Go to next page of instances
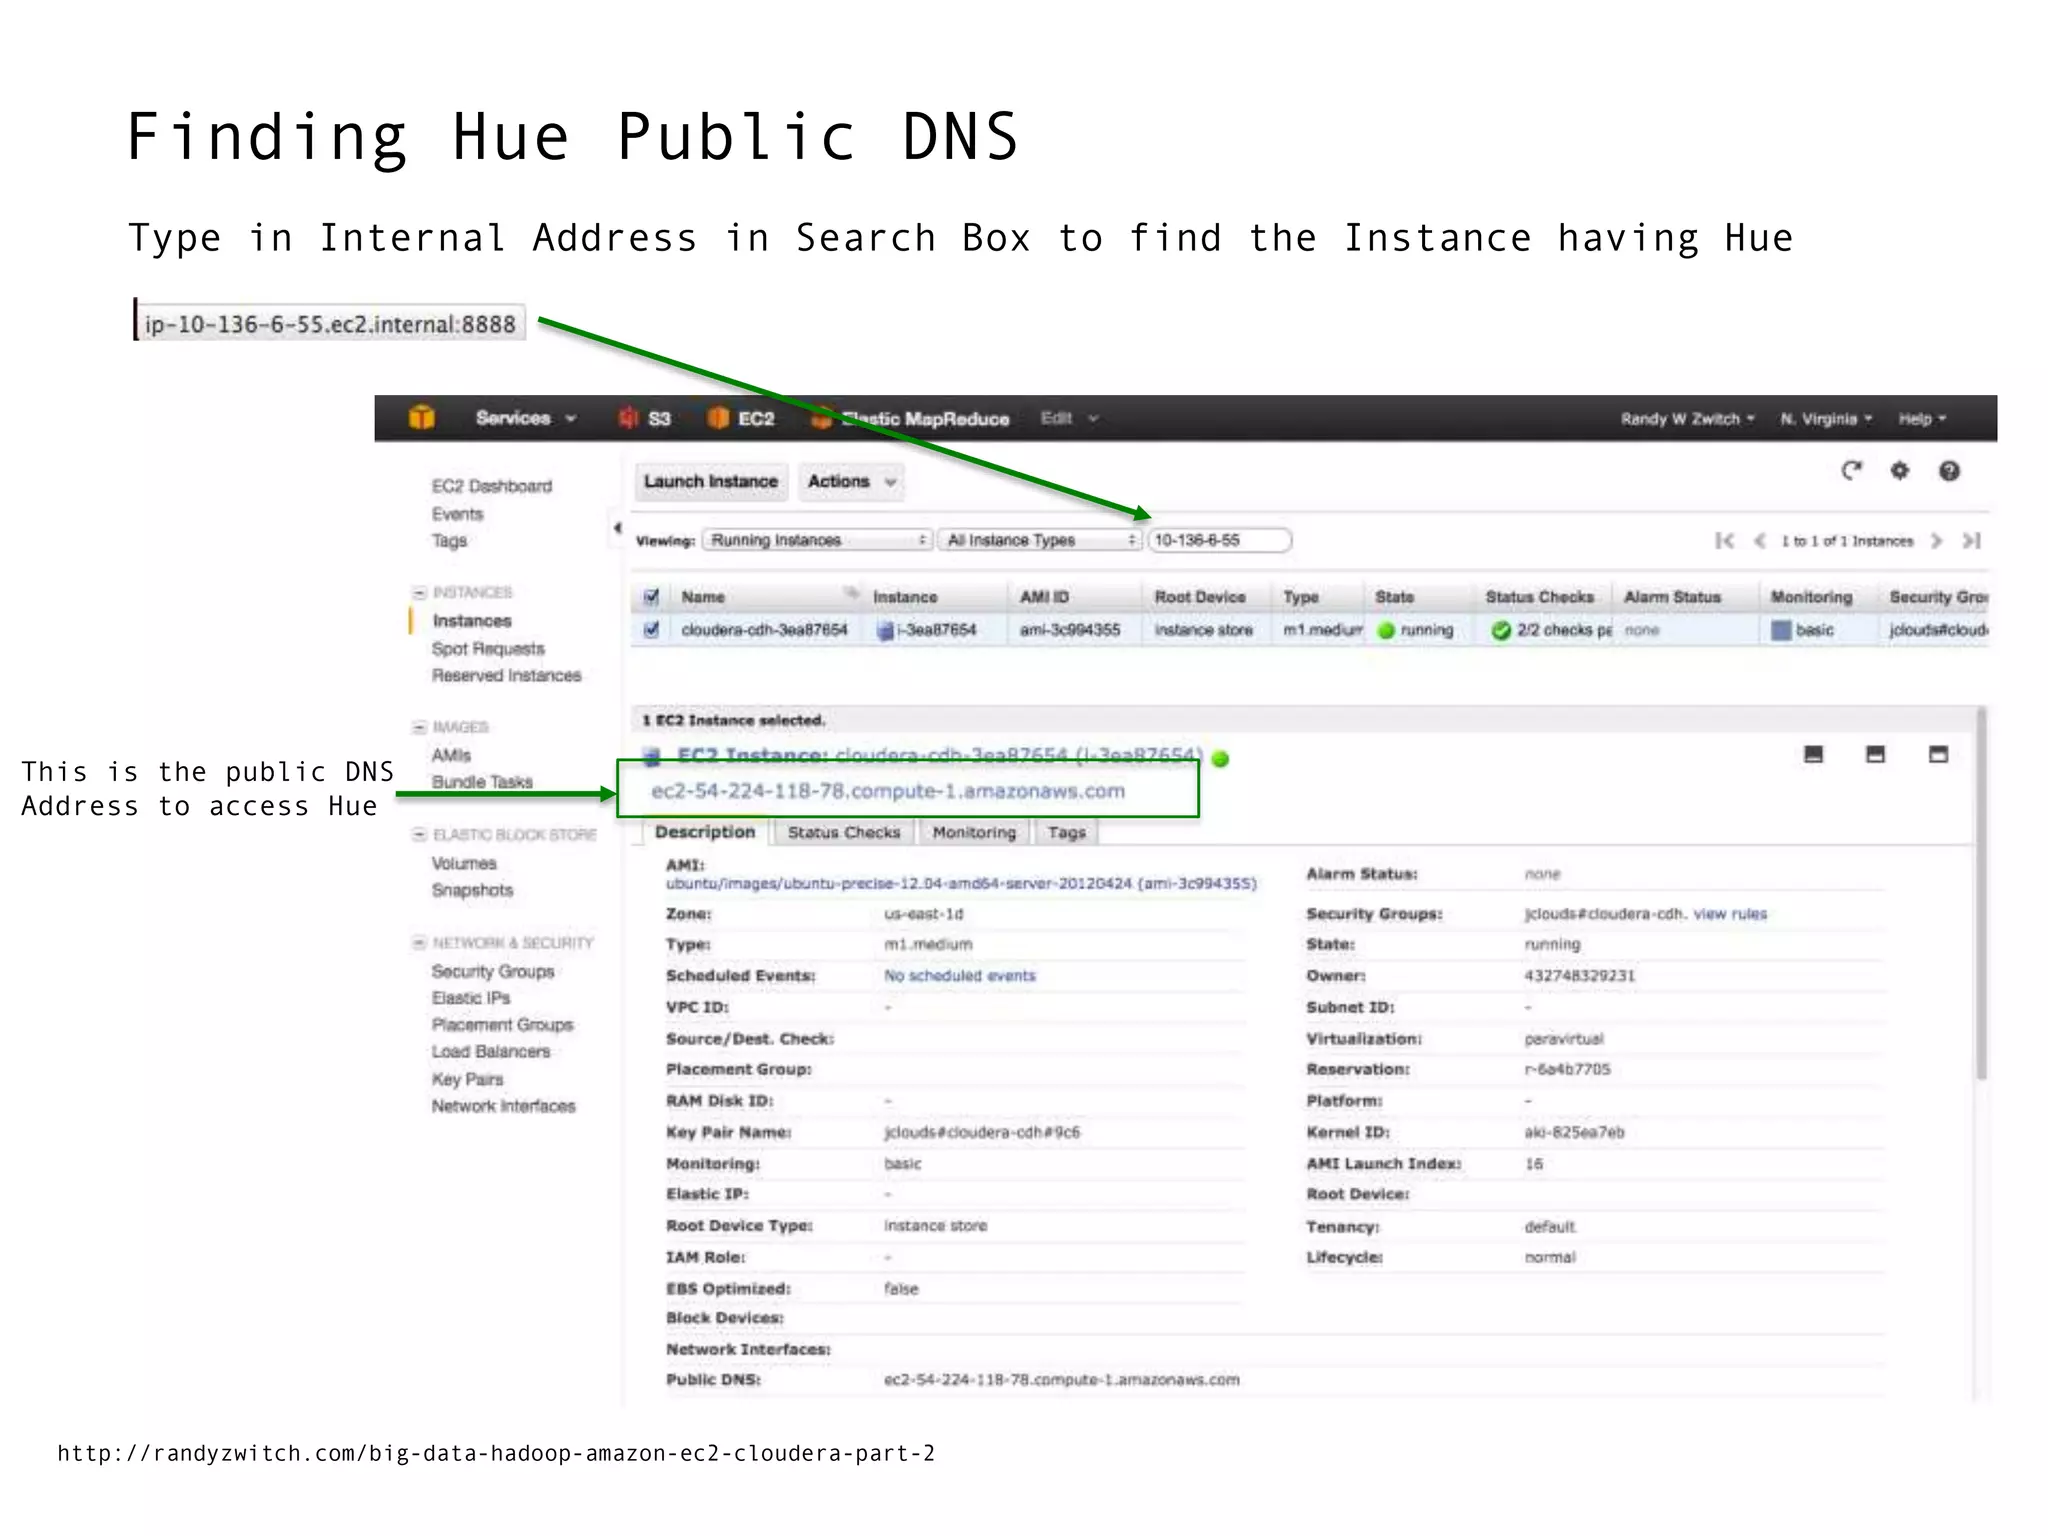 (1937, 541)
